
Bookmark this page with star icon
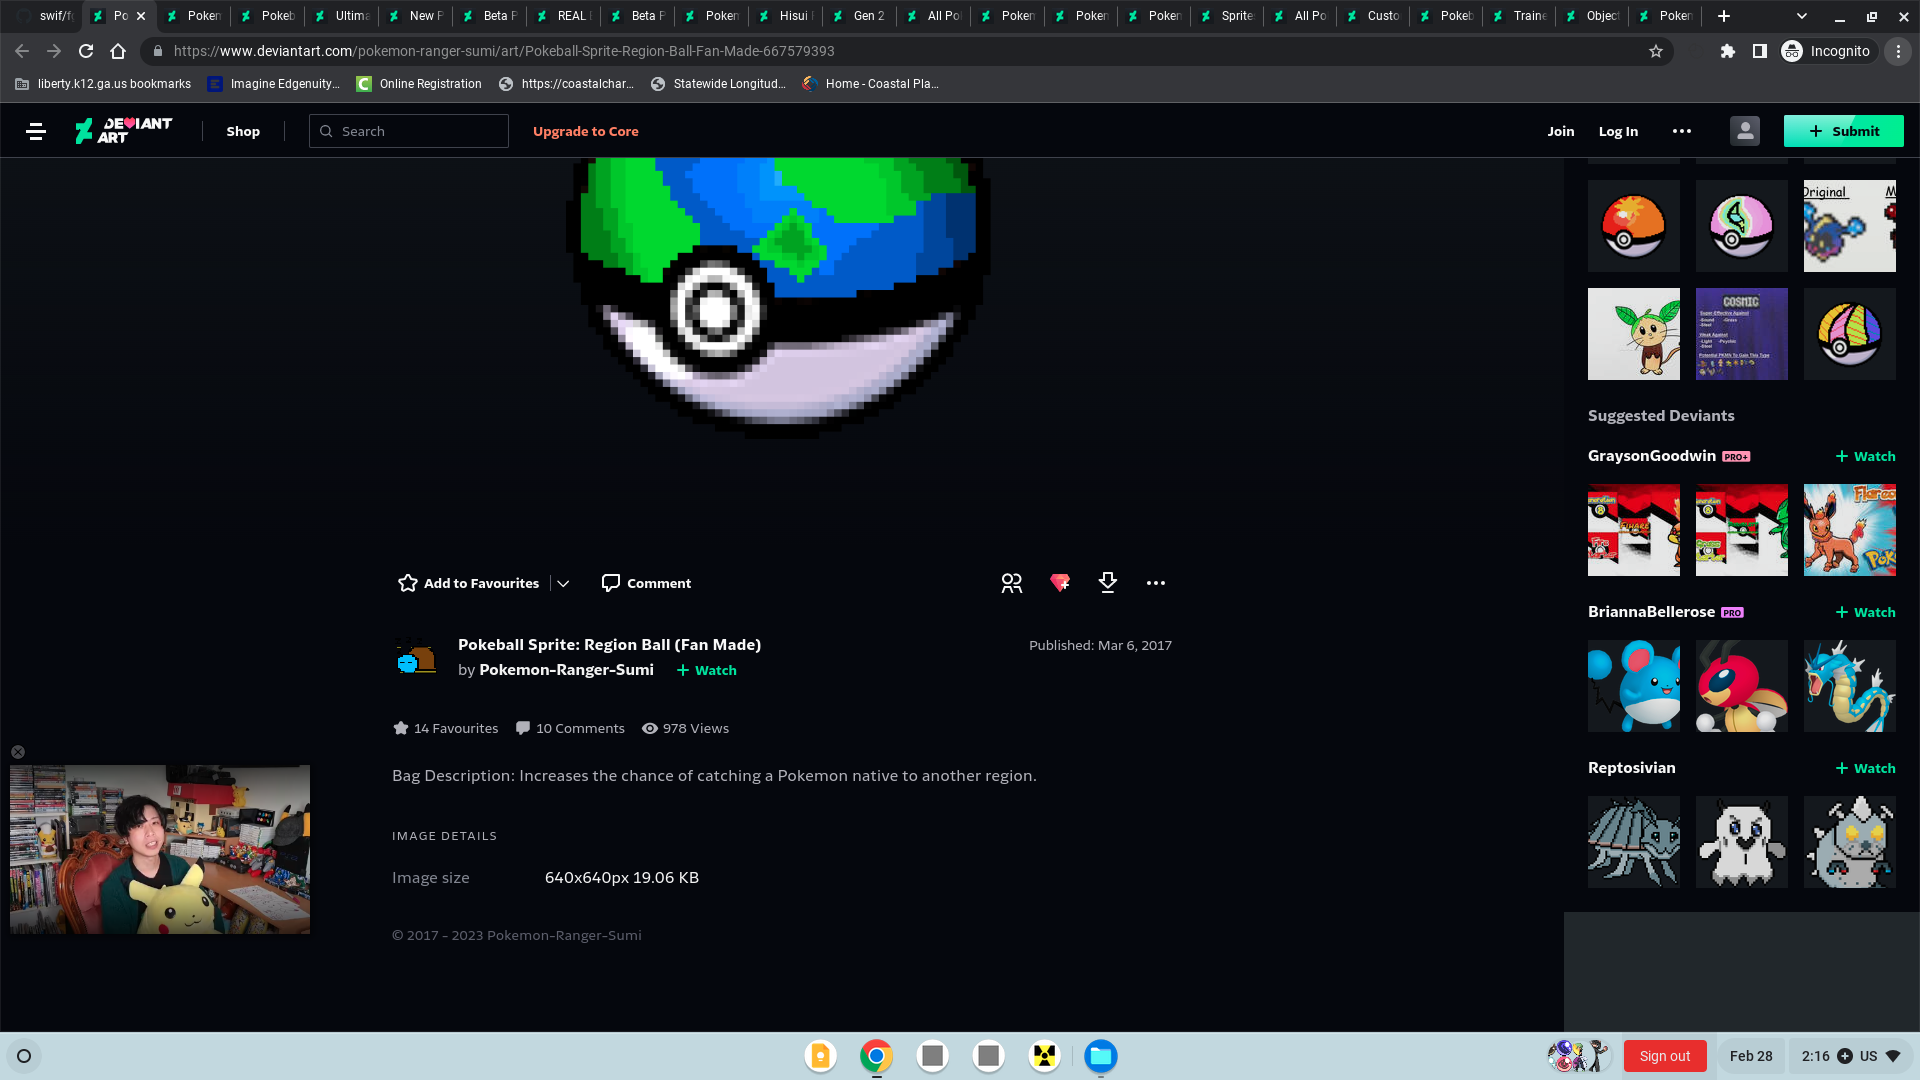click(1656, 51)
